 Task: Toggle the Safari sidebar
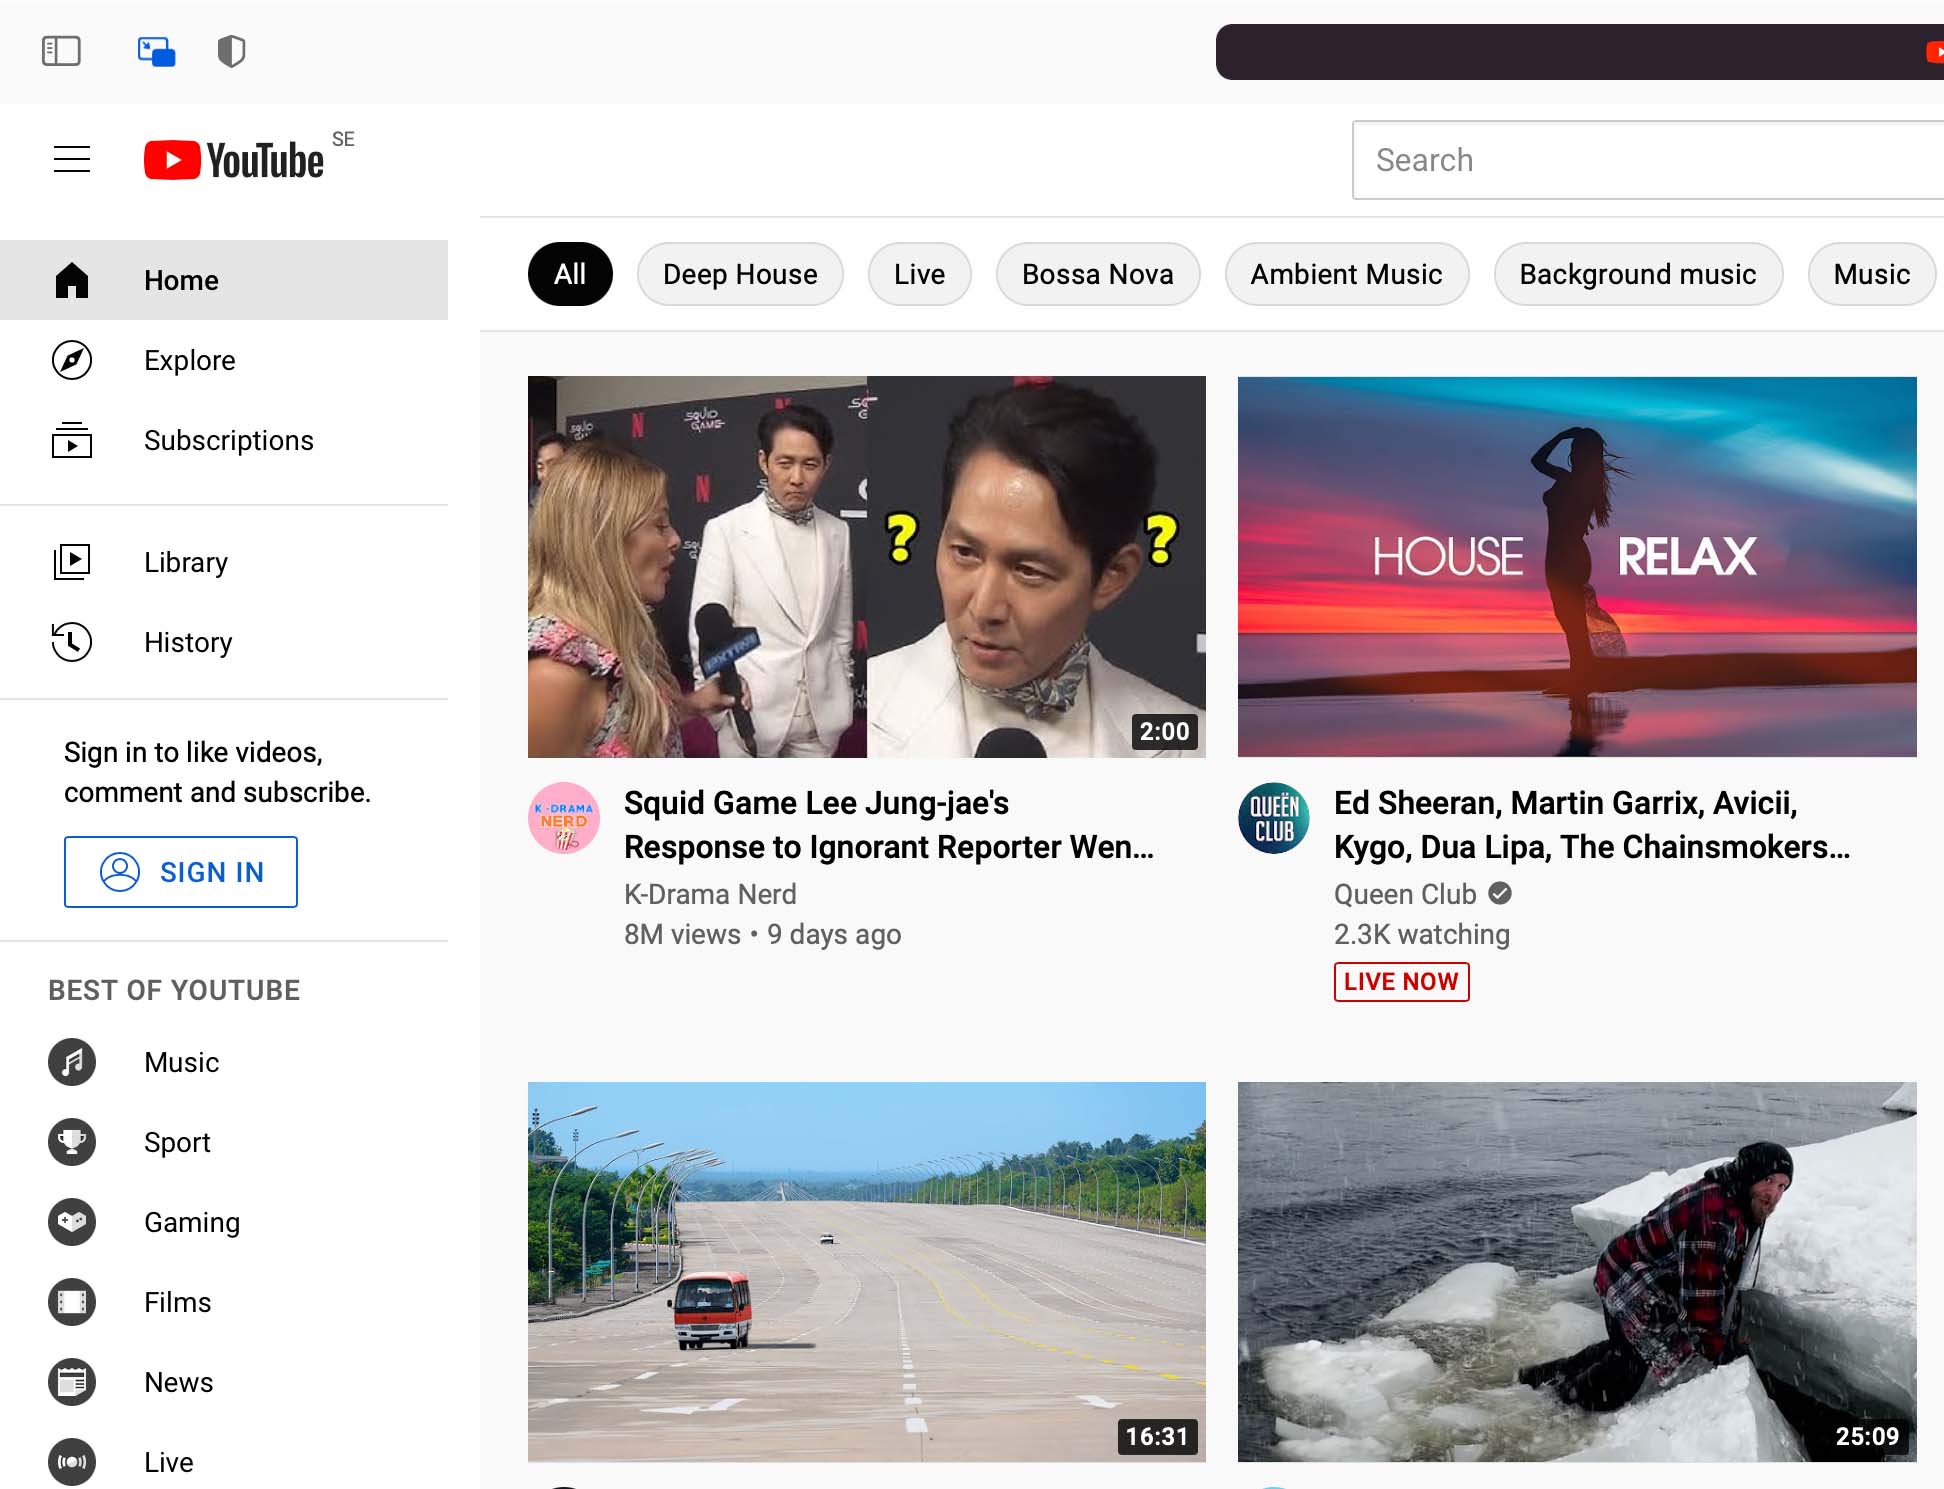click(x=61, y=51)
